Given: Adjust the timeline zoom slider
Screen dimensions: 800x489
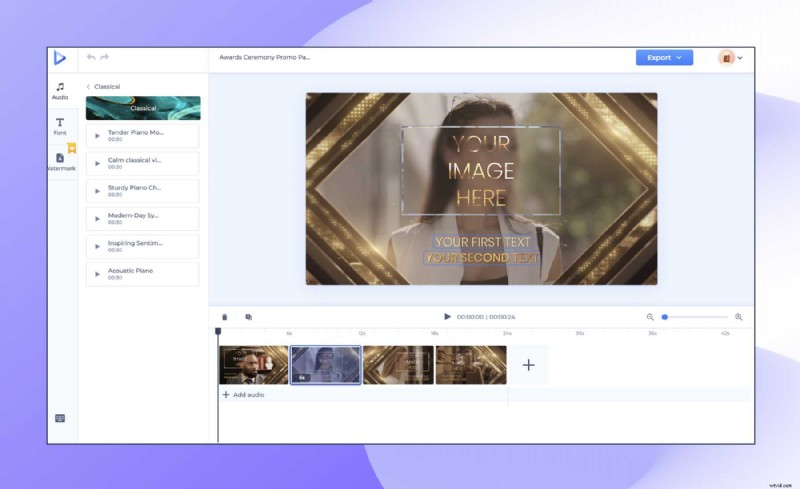Looking at the screenshot, I should coord(665,317).
